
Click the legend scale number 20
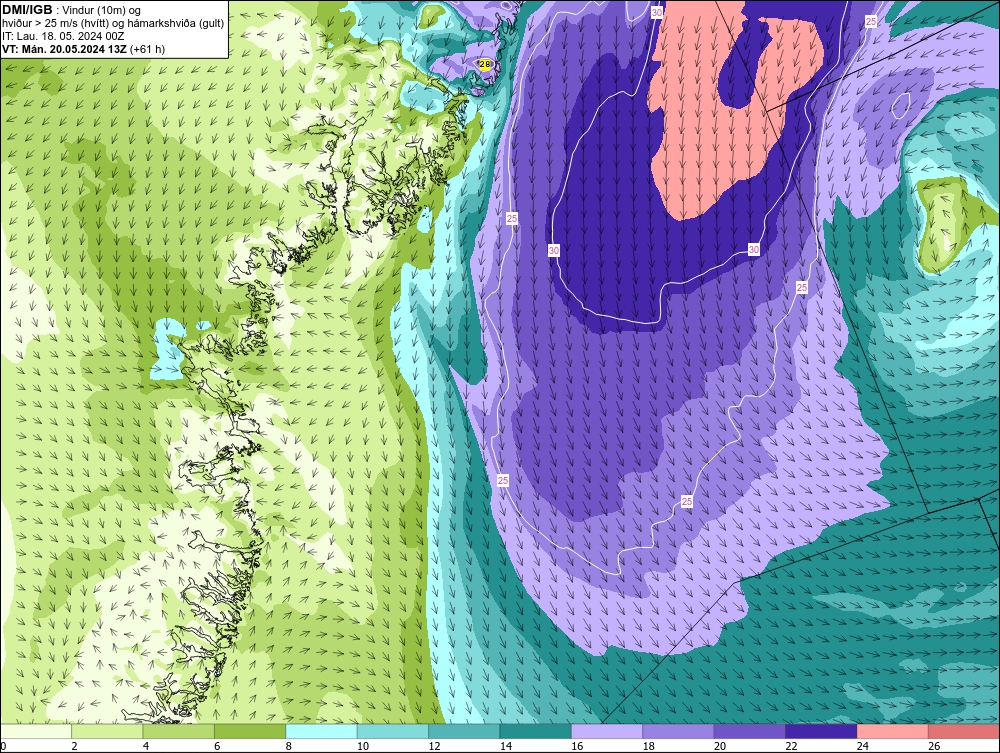(x=720, y=746)
